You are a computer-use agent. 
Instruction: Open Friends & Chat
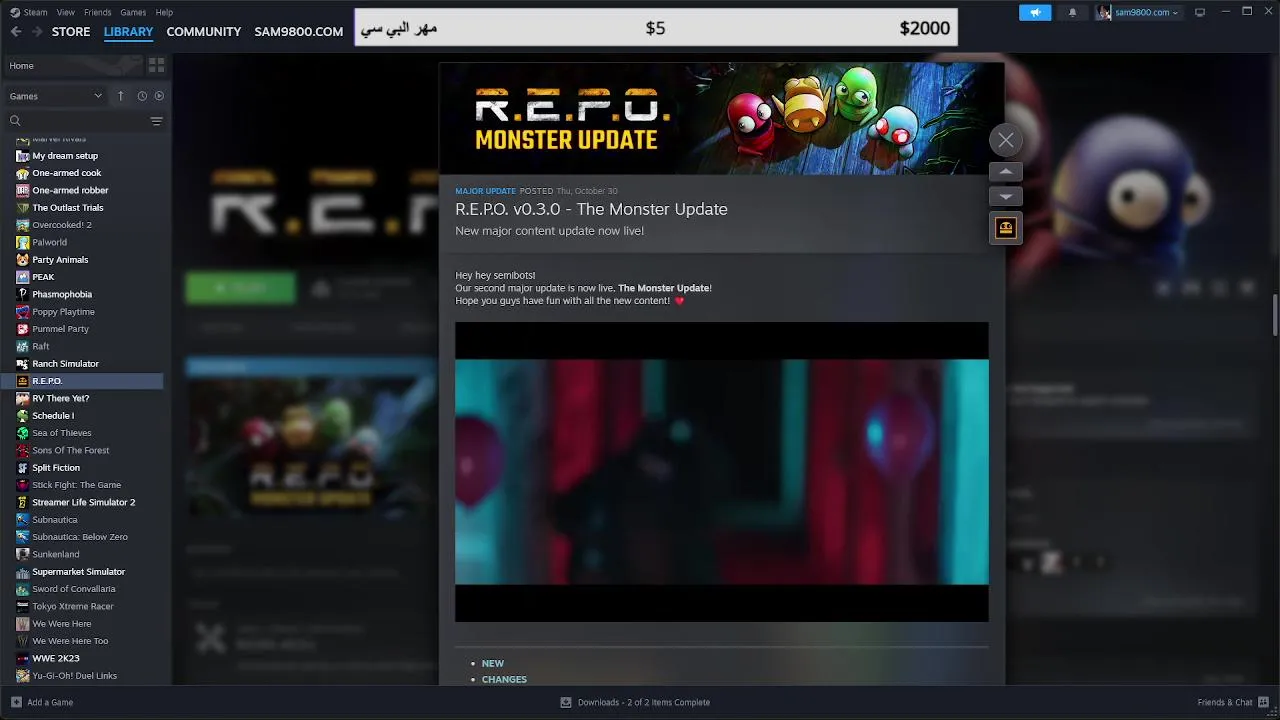pyautogui.click(x=1225, y=702)
